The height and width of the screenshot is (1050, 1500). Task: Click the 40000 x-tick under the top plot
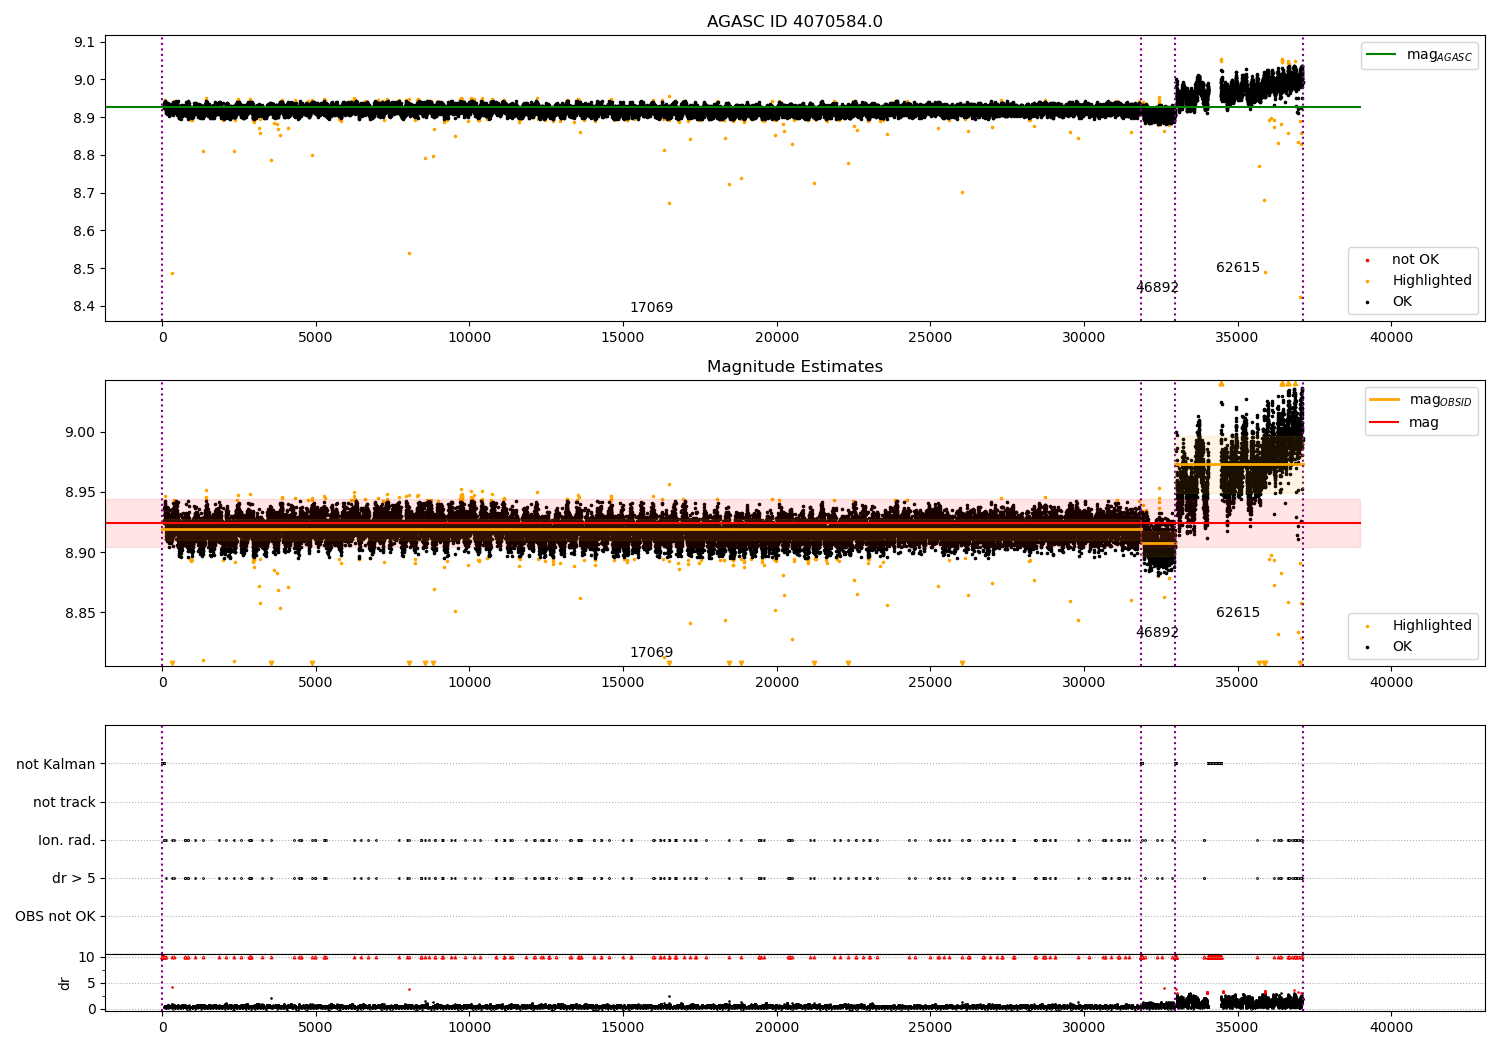[1391, 338]
